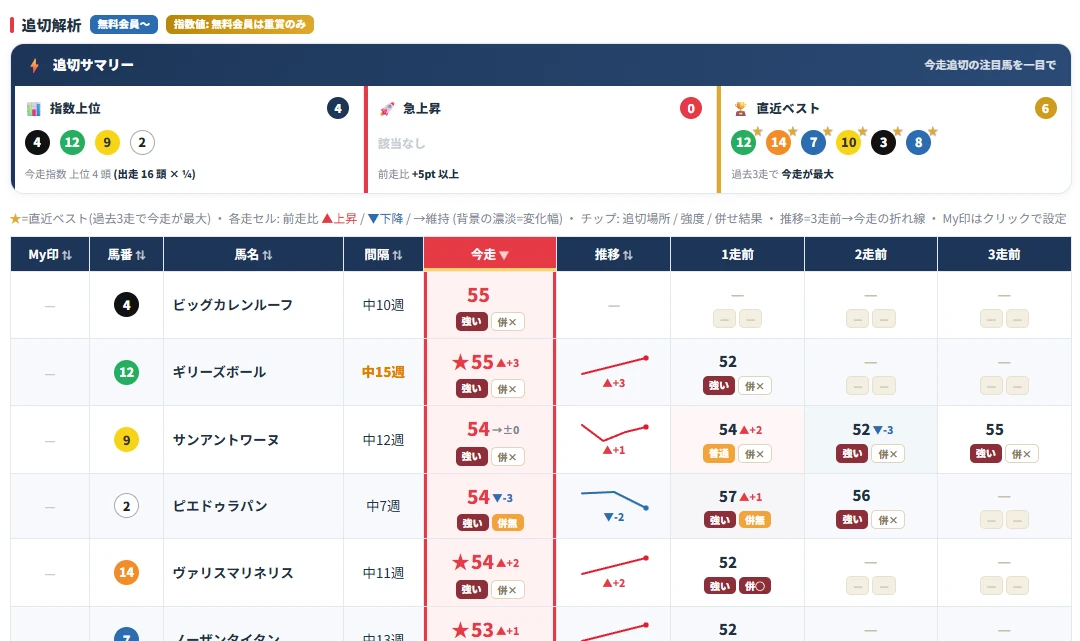1080x641 pixels.
Task: Click the 指数値: 無料会員は重賞のみ badge
Action: 240,25
